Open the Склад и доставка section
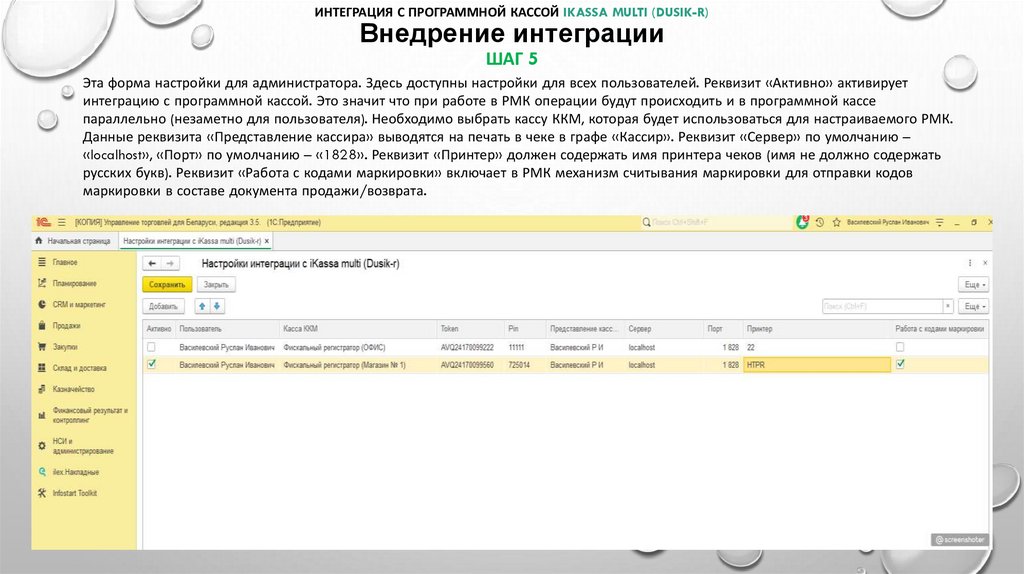This screenshot has height=574, width=1024. click(x=79, y=368)
